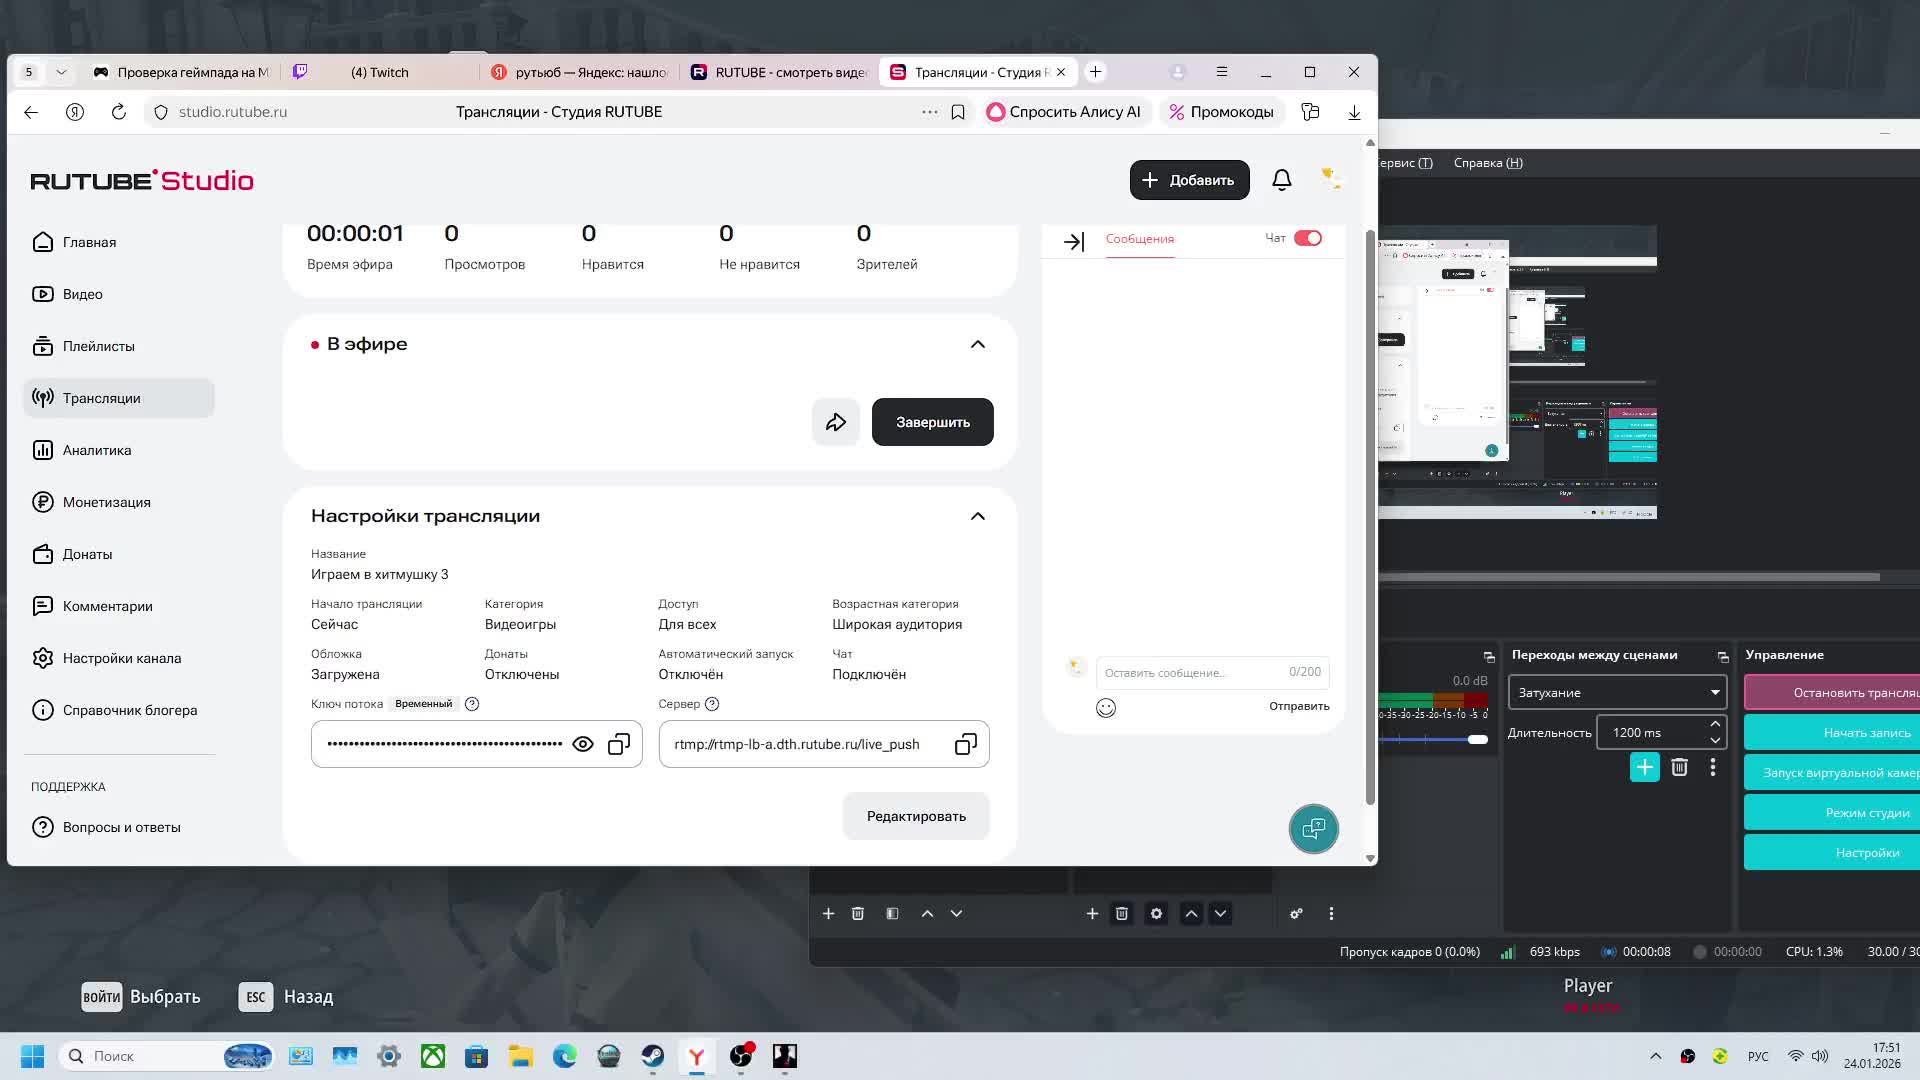Click the Завершить button to end stream
Screen dimensions: 1920x1080
pyautogui.click(x=933, y=422)
